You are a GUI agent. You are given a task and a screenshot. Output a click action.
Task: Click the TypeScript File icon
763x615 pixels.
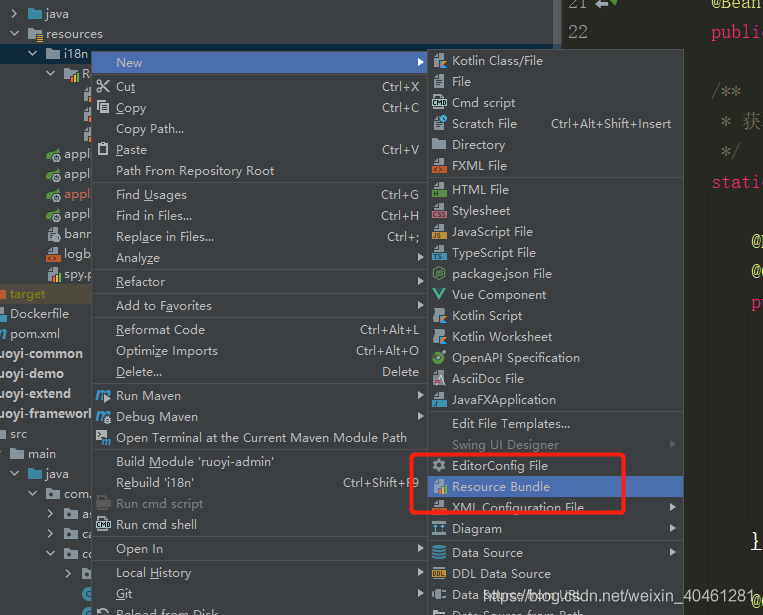tap(439, 253)
